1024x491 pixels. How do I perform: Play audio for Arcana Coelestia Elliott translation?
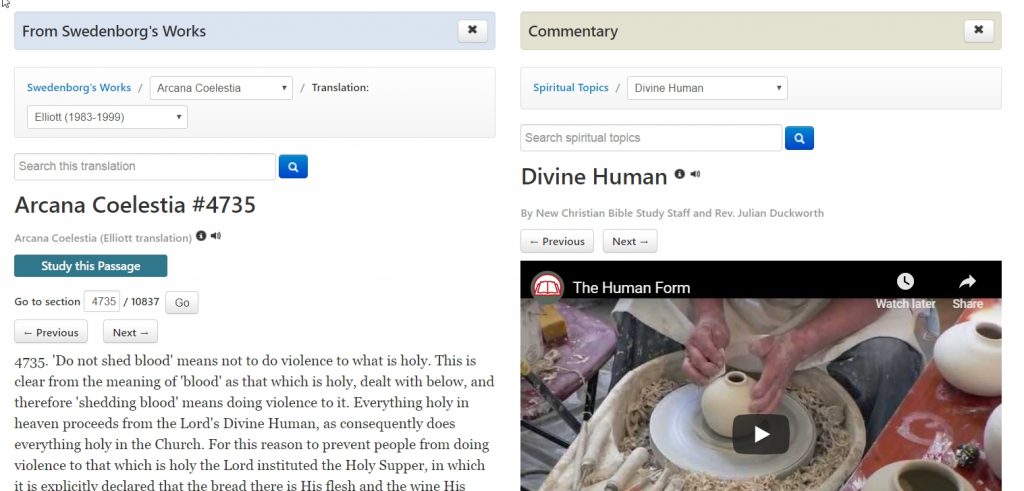(216, 237)
